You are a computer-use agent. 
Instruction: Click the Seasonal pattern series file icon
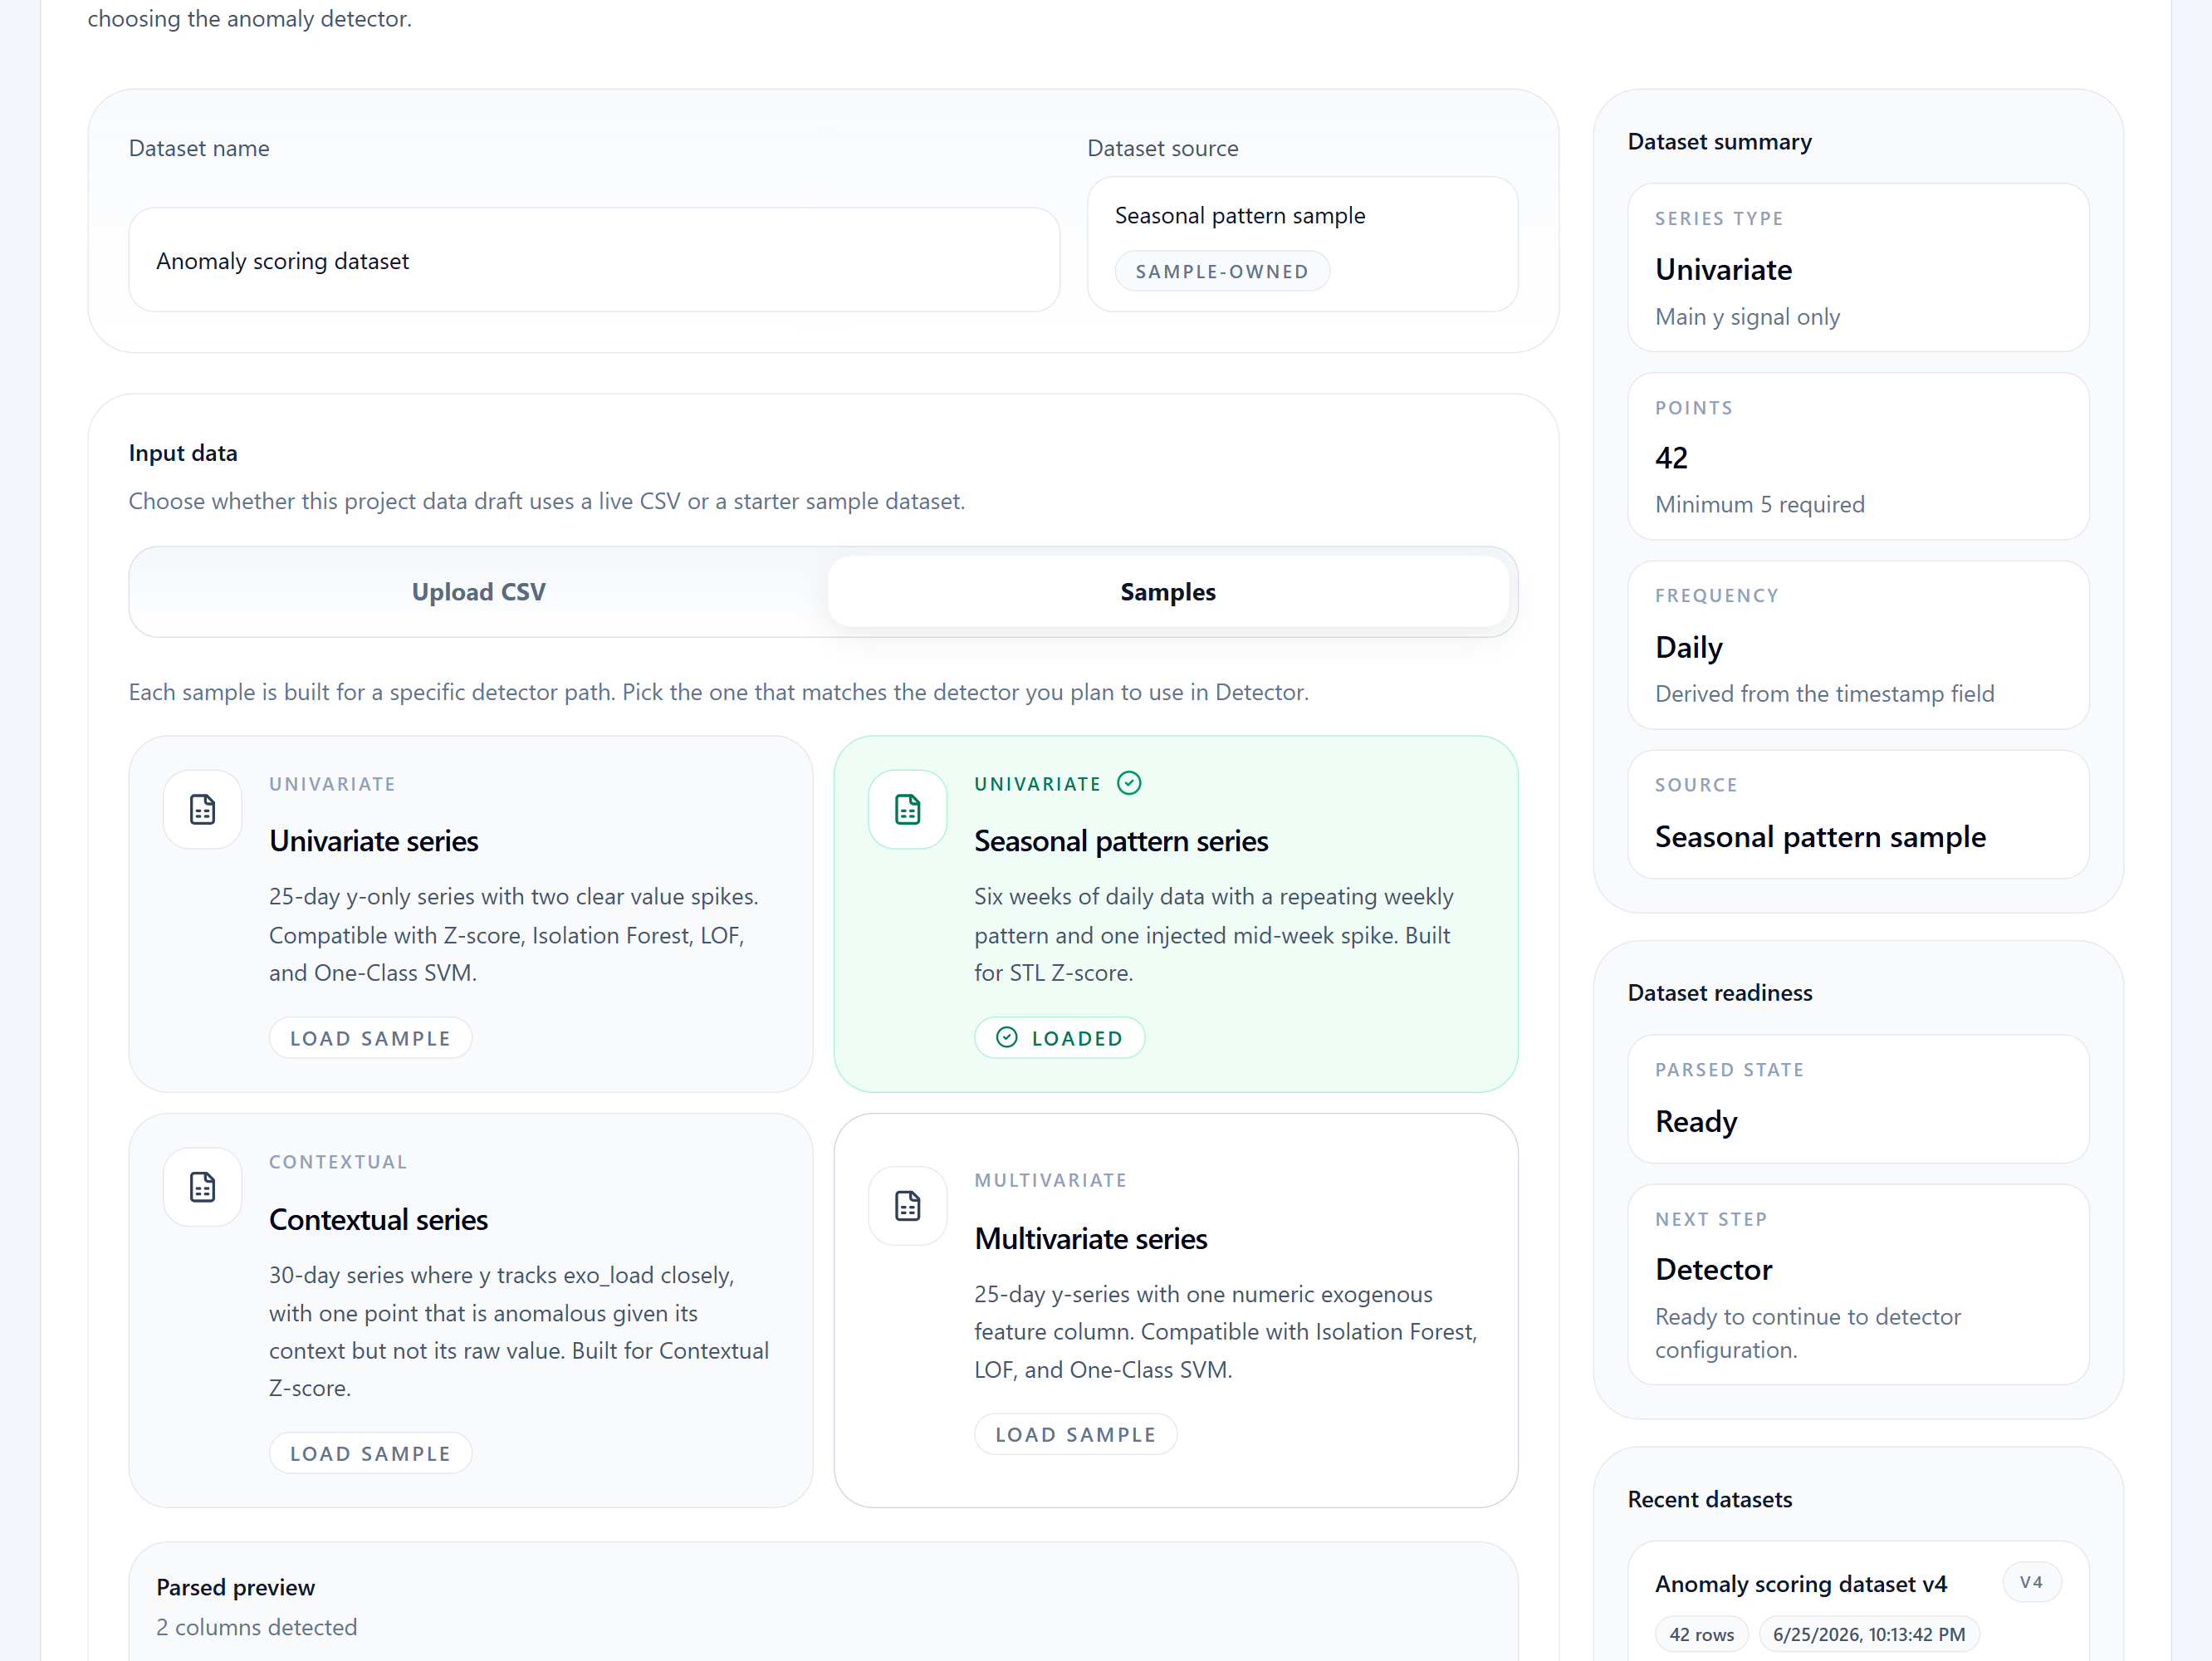coord(907,809)
